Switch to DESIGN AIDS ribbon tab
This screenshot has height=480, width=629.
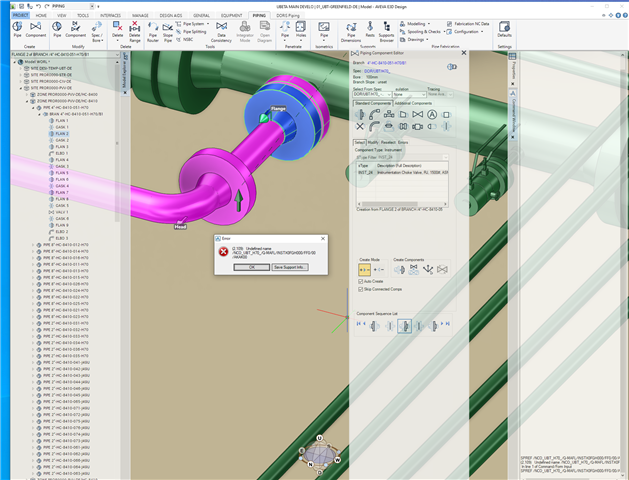pyautogui.click(x=171, y=15)
